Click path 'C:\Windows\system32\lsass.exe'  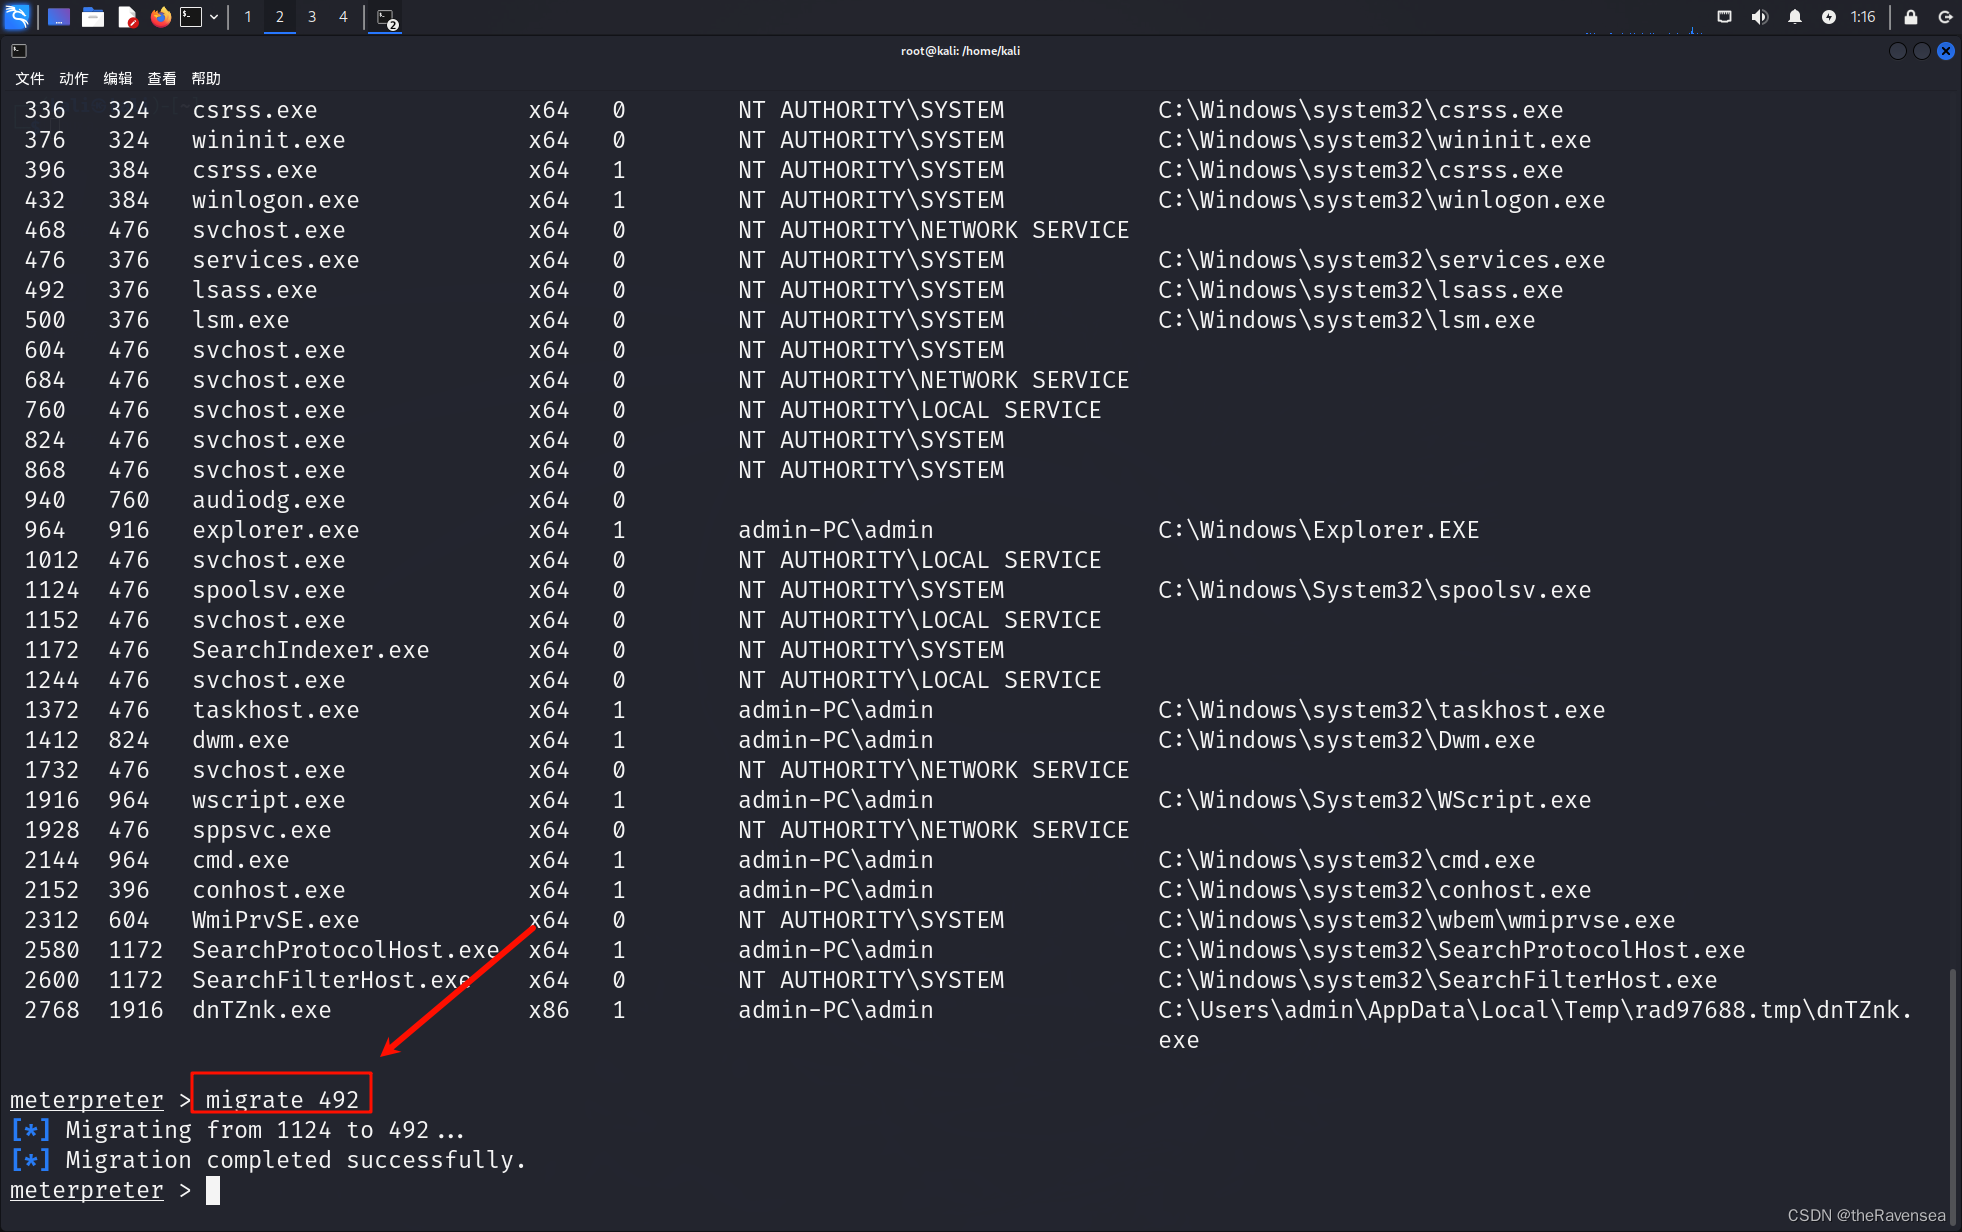click(x=1361, y=290)
